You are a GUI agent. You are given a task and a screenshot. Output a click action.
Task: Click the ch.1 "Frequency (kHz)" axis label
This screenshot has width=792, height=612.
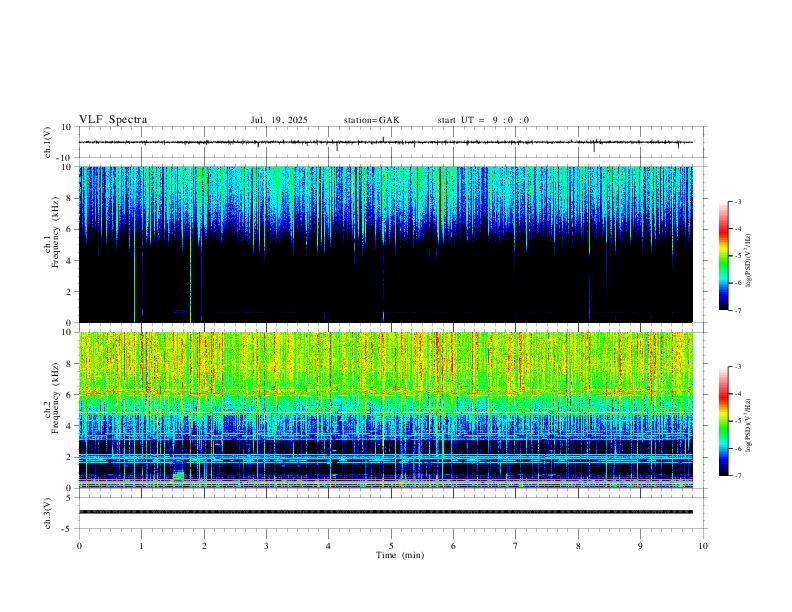(55, 232)
